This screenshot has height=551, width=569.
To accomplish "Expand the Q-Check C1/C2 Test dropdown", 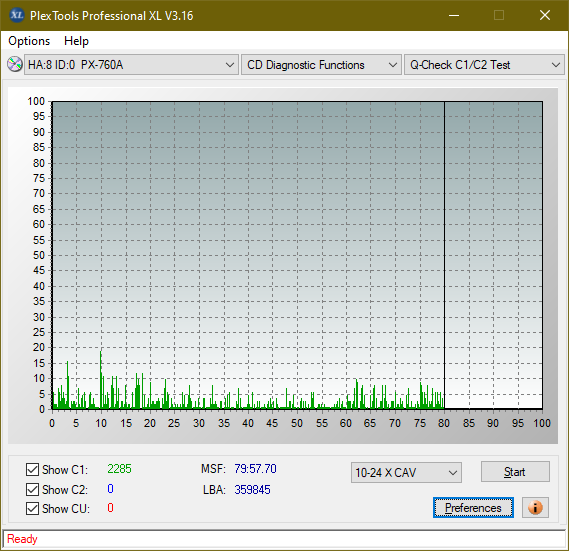I will click(484, 65).
